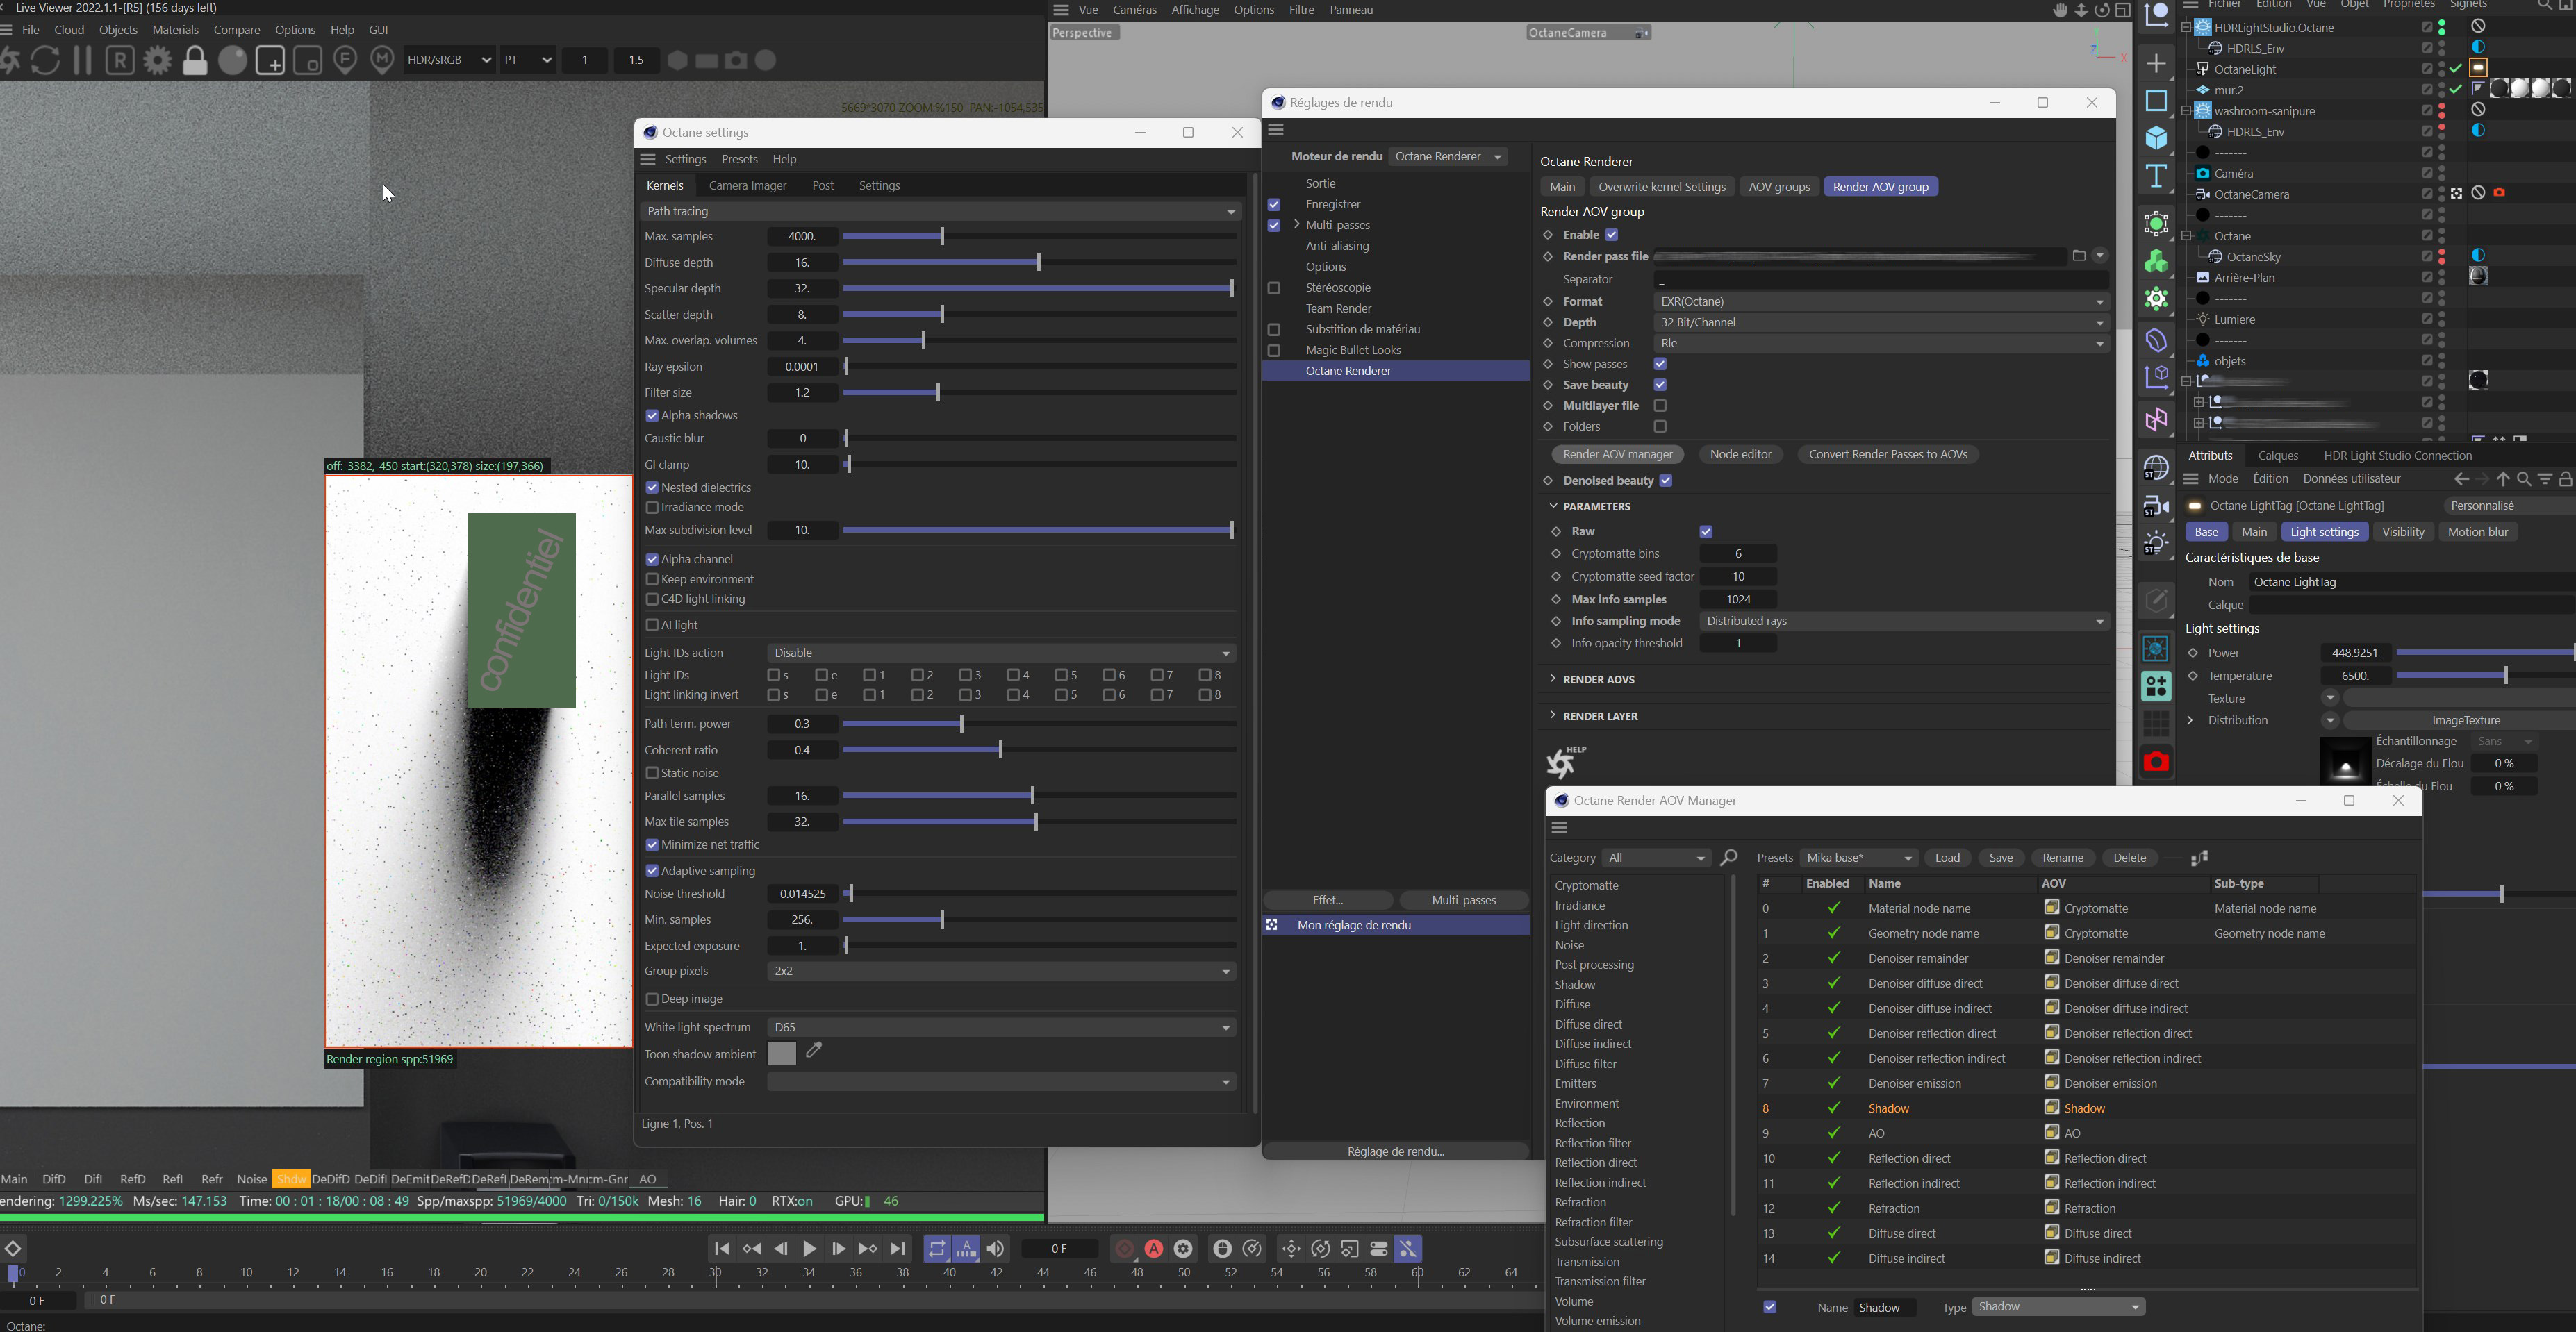Click the Live Viewer settings gear icon
The height and width of the screenshot is (1332, 2576).
click(x=157, y=61)
